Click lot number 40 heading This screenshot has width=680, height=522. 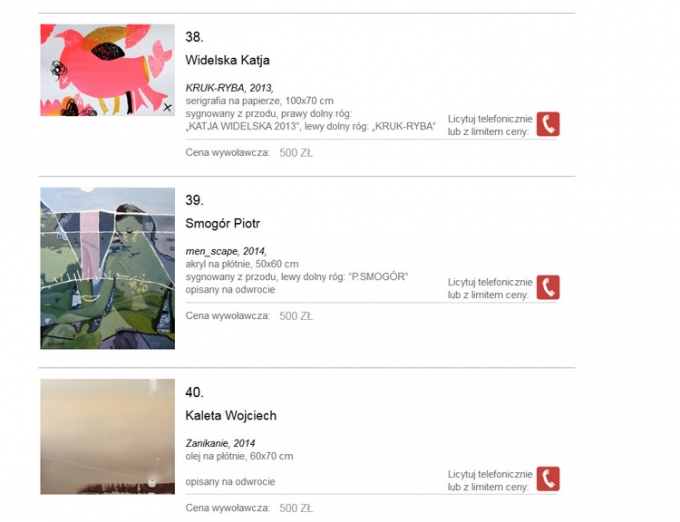(194, 392)
